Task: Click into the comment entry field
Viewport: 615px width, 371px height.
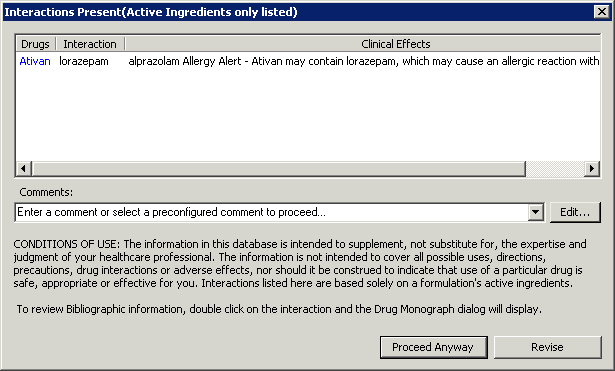Action: coord(271,213)
